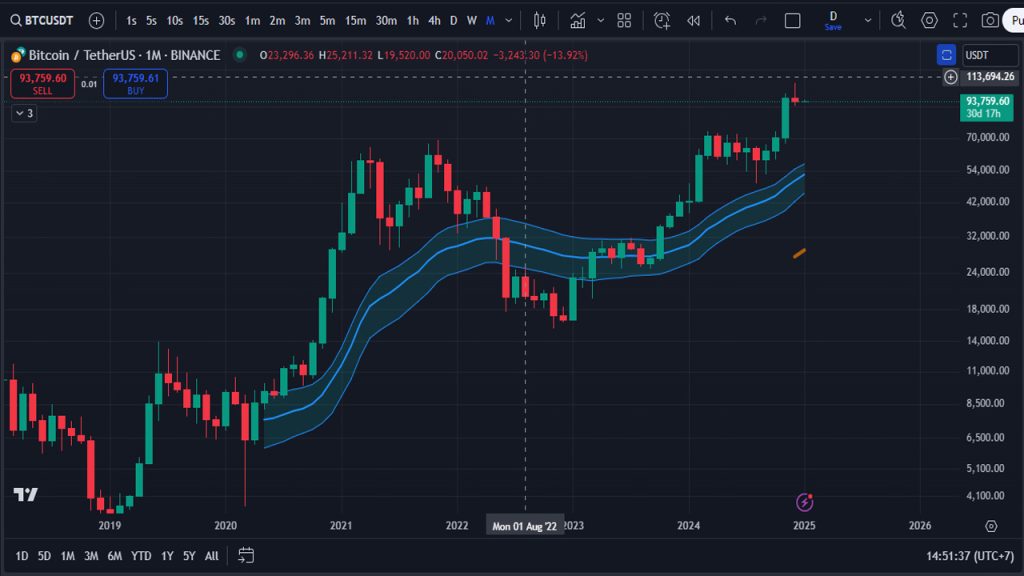Open the interval dropdown next to 1M
Image resolution: width=1024 pixels, height=576 pixels.
(x=508, y=19)
